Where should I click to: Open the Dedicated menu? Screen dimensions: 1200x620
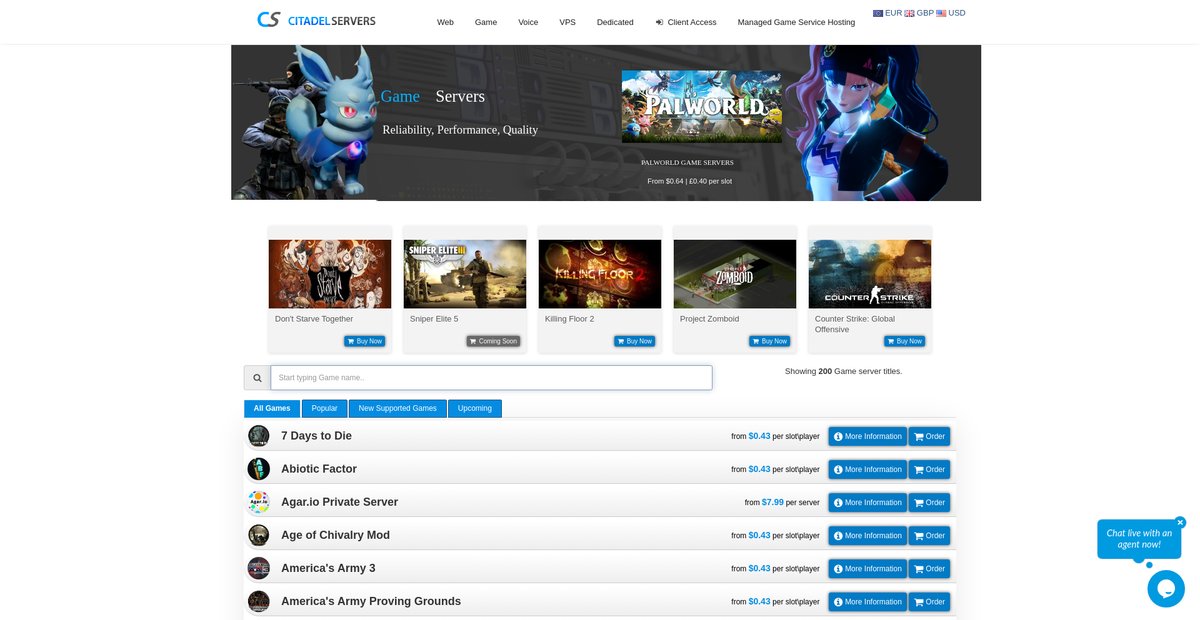point(615,22)
